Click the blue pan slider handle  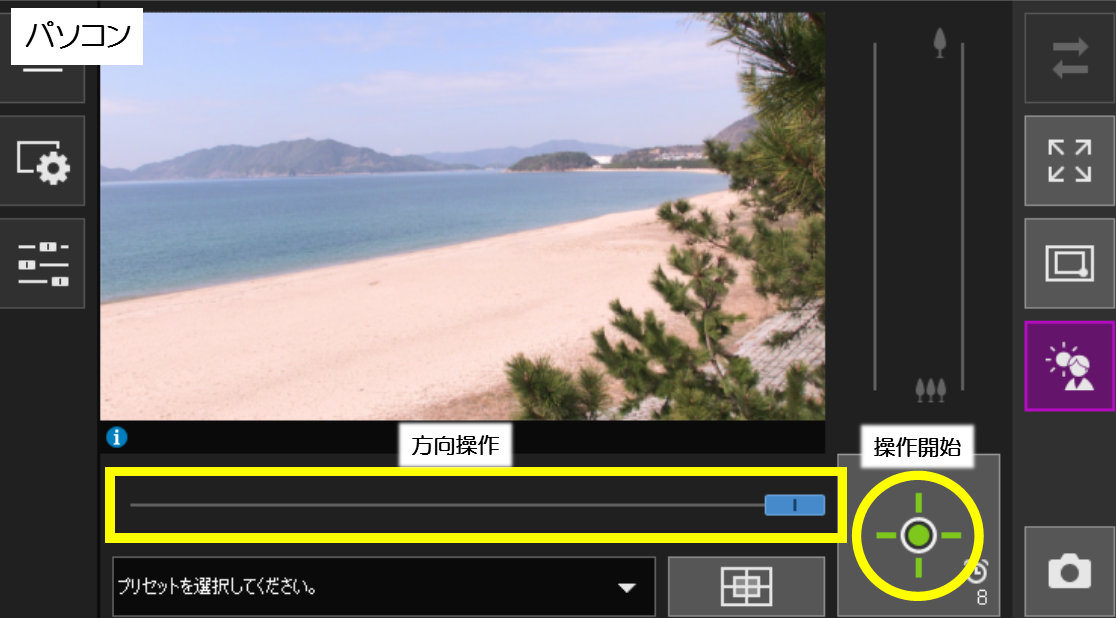click(x=794, y=505)
